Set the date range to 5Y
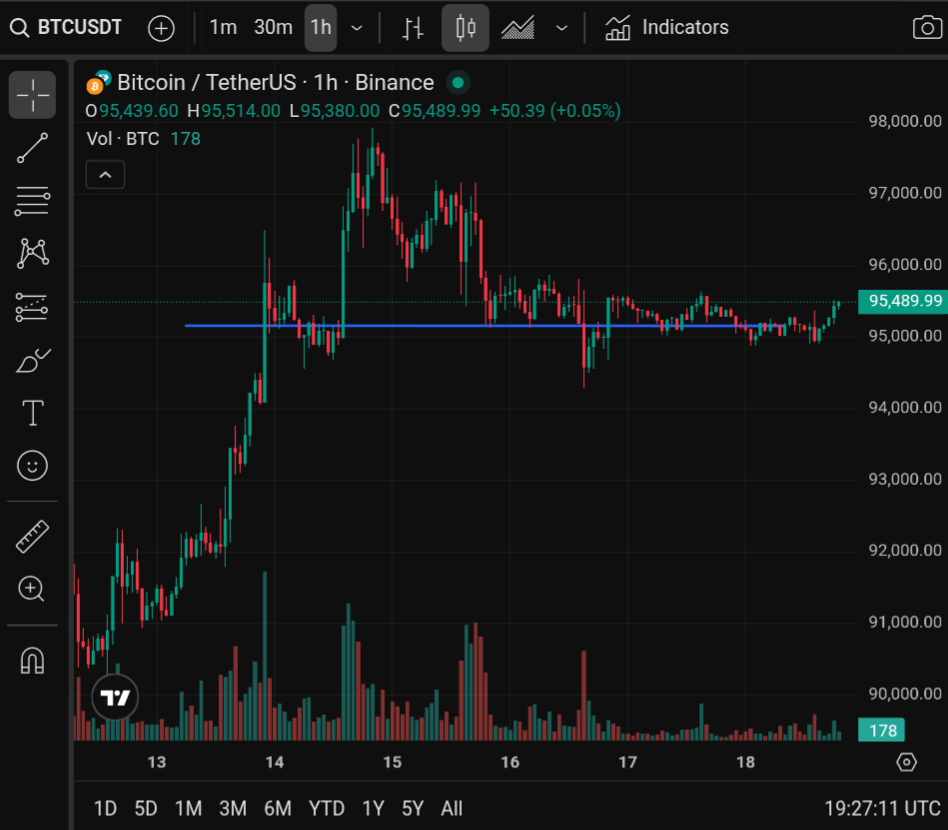 pos(413,808)
